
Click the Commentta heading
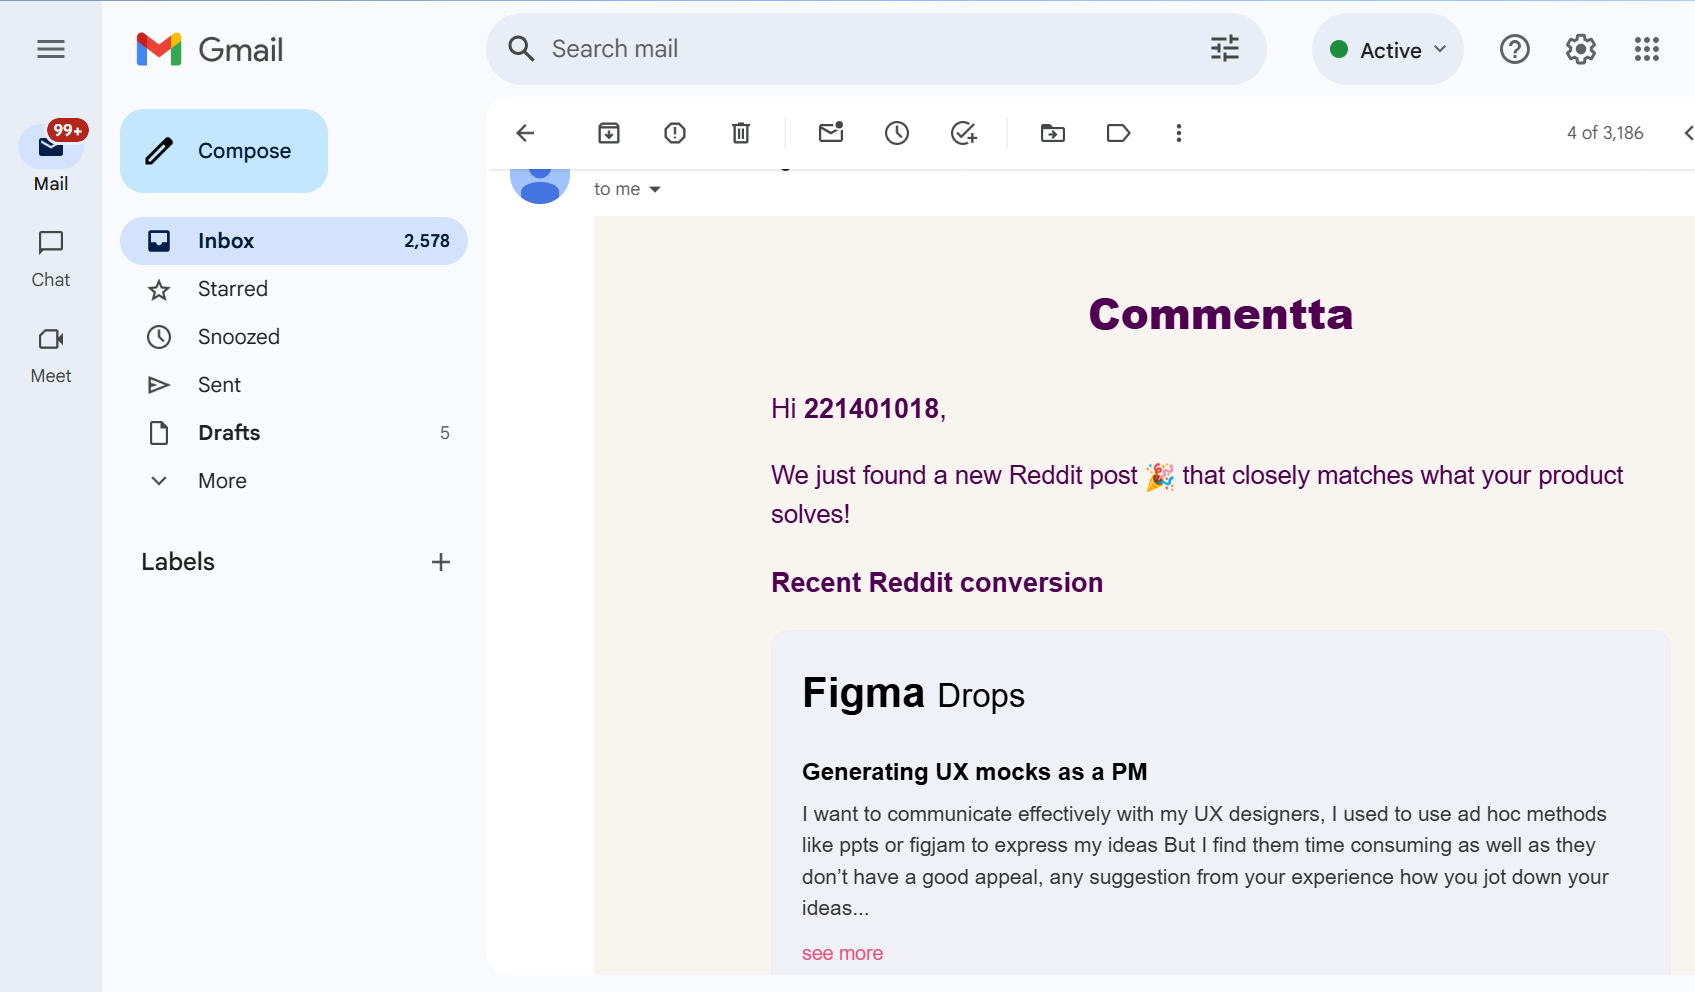coord(1221,314)
